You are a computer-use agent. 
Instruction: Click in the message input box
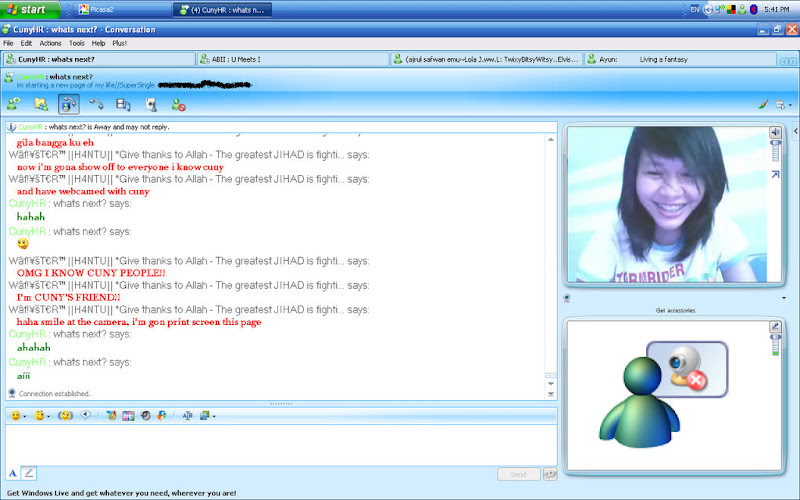[x=281, y=444]
